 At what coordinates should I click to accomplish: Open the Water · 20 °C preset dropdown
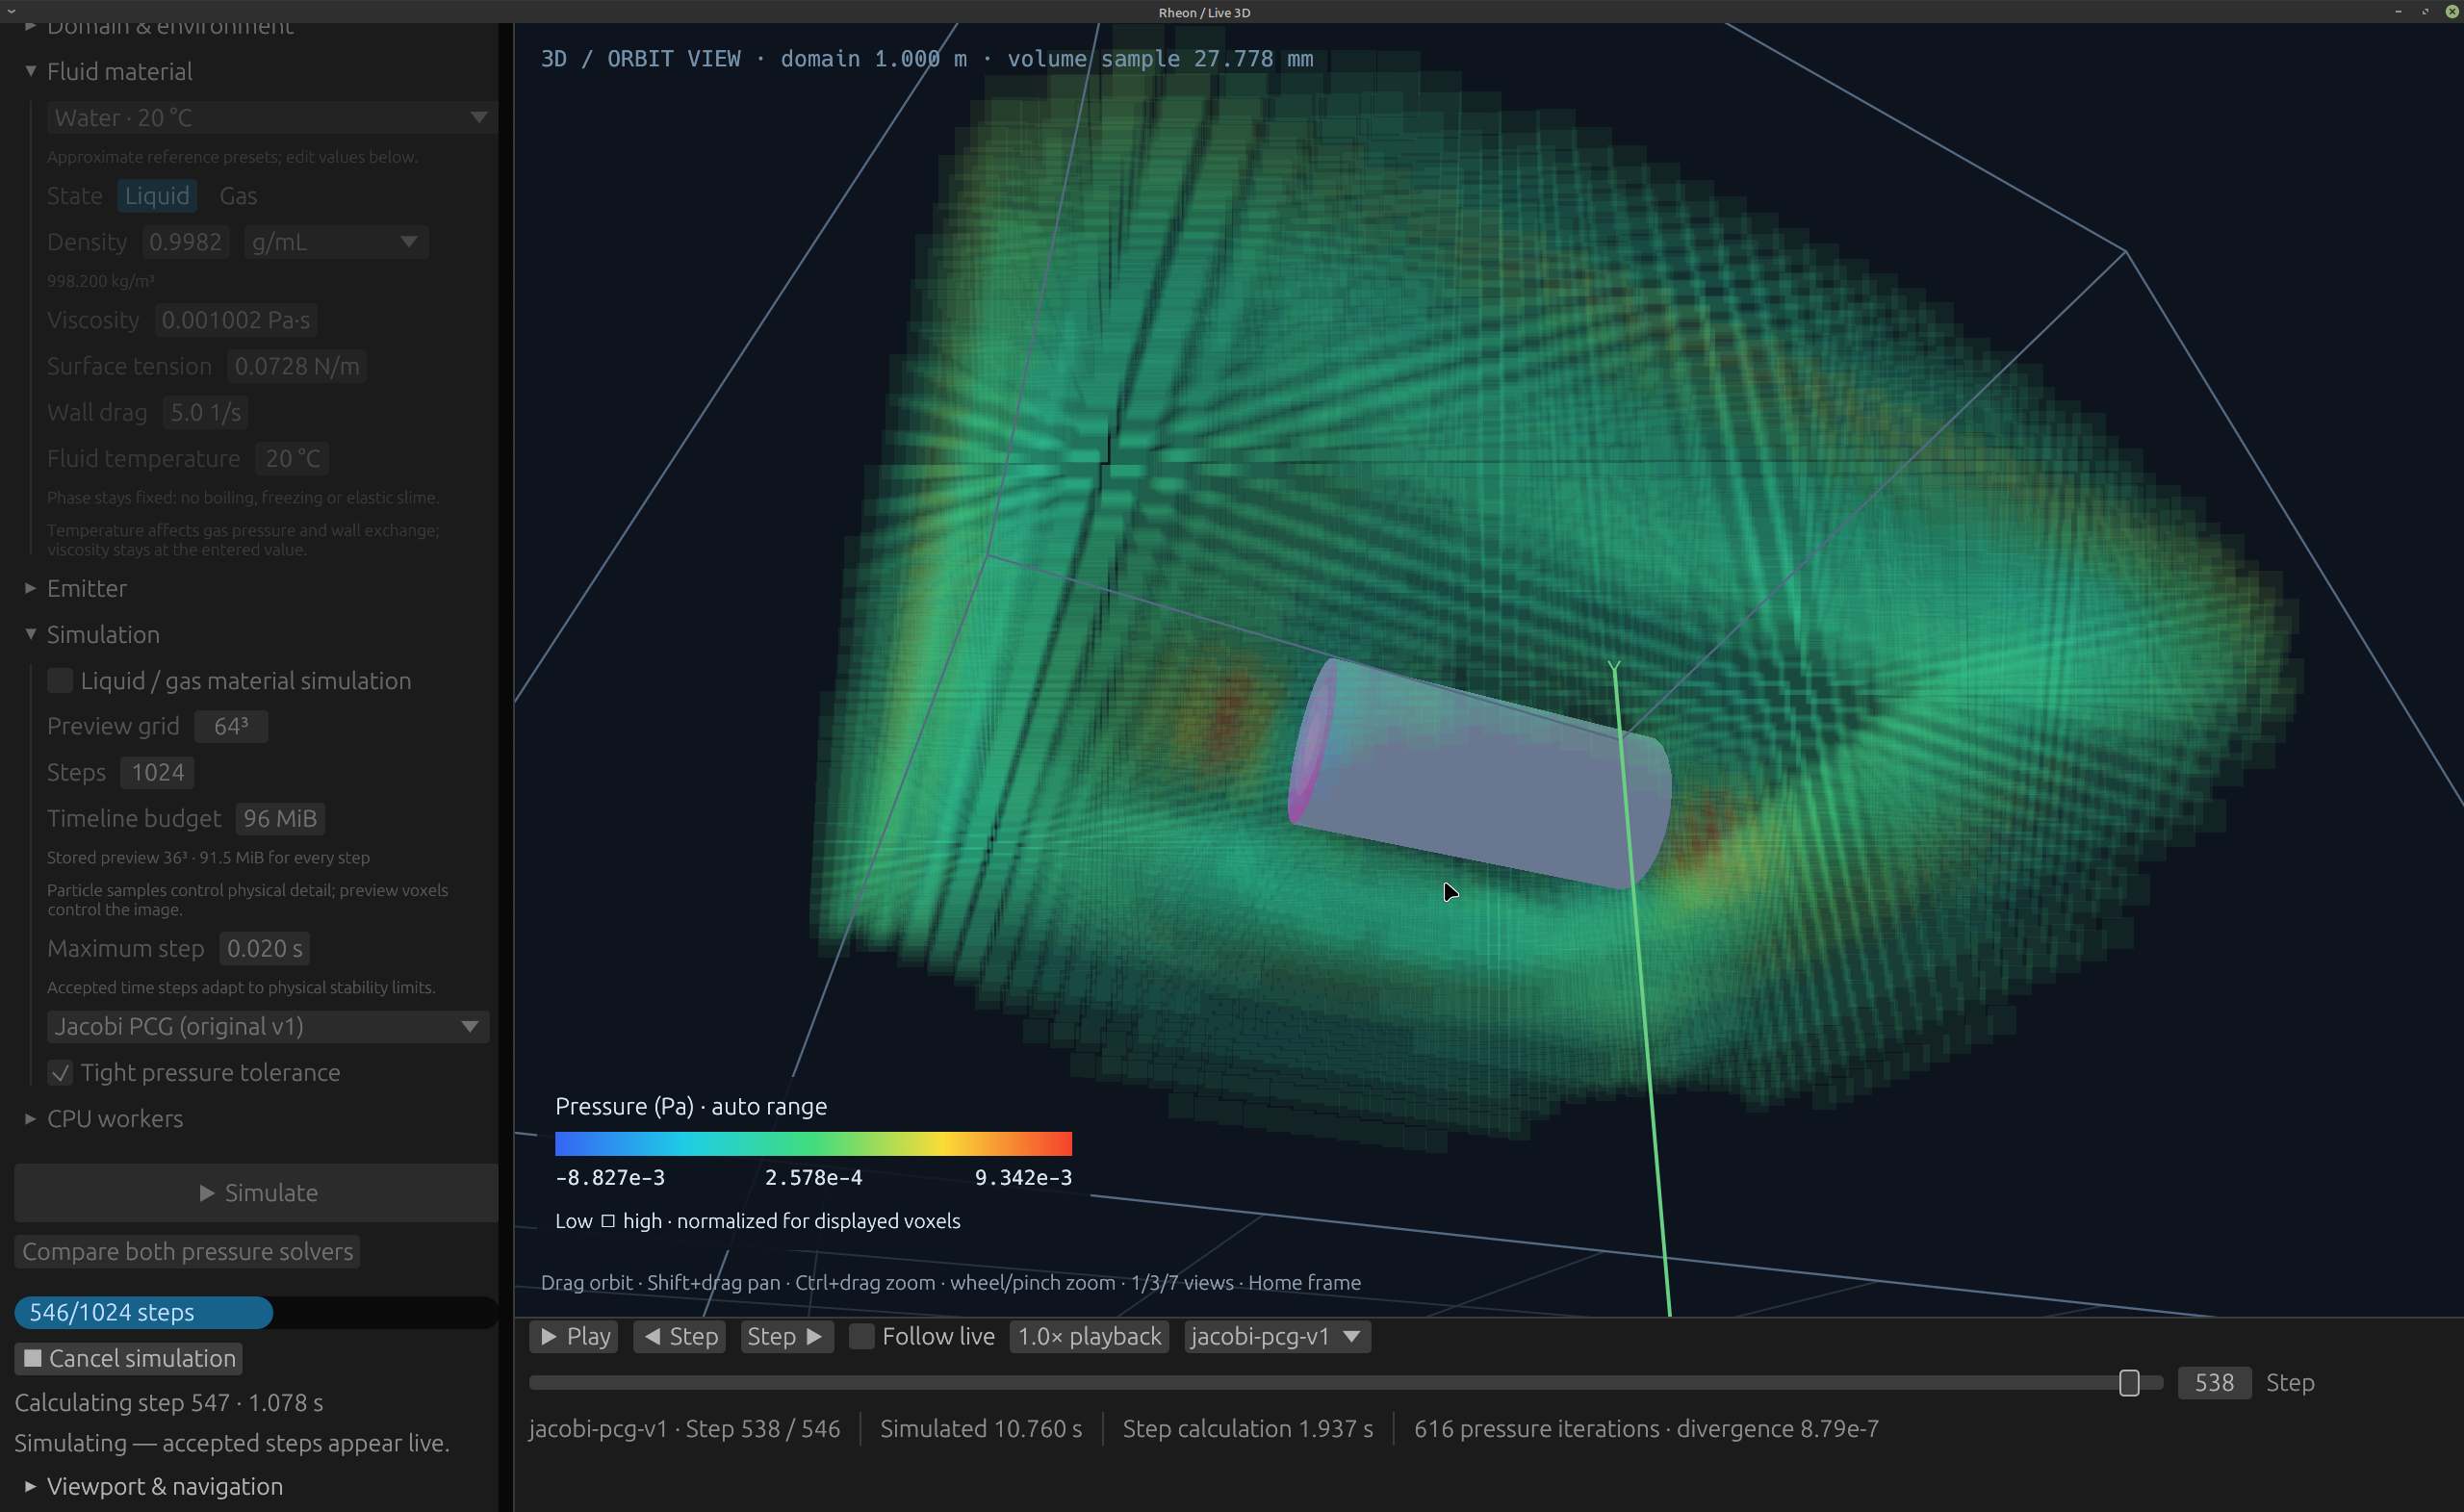point(271,118)
